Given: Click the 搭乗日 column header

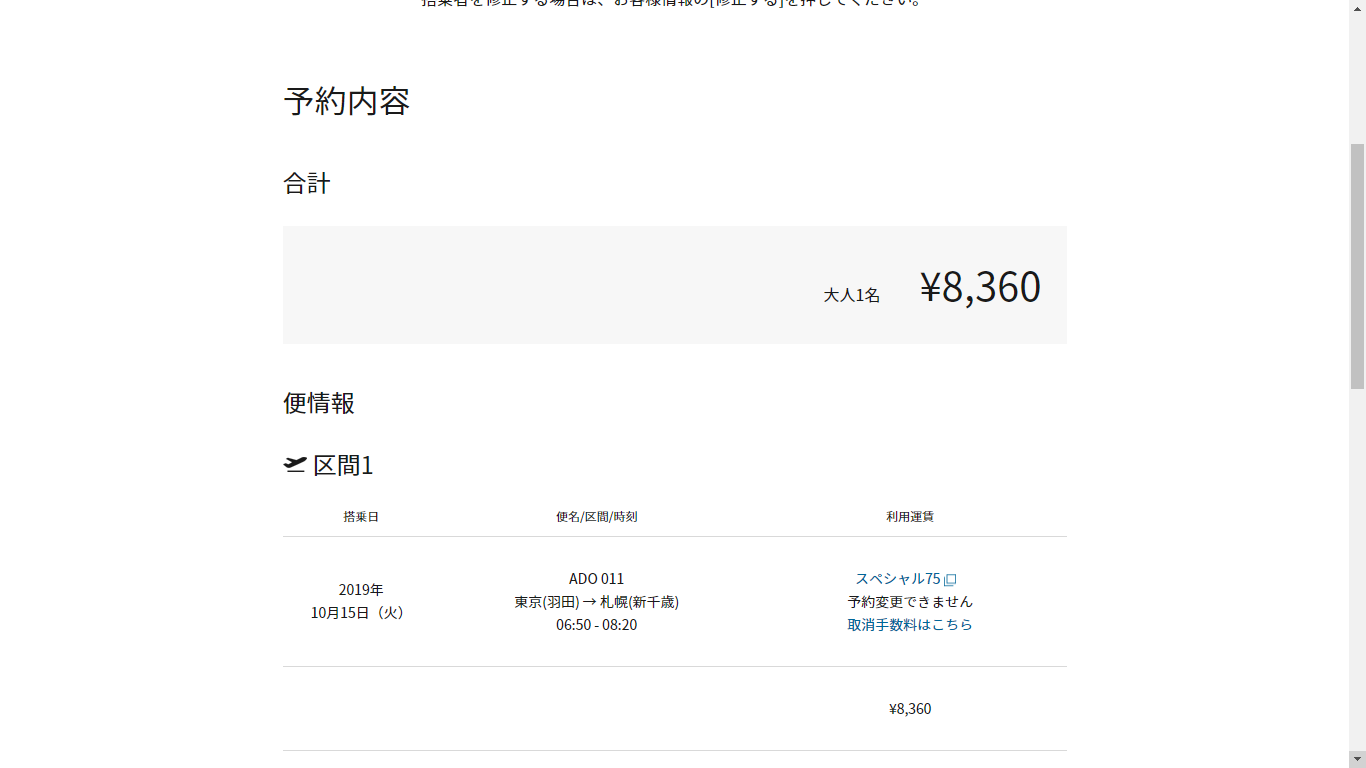Looking at the screenshot, I should (x=361, y=517).
